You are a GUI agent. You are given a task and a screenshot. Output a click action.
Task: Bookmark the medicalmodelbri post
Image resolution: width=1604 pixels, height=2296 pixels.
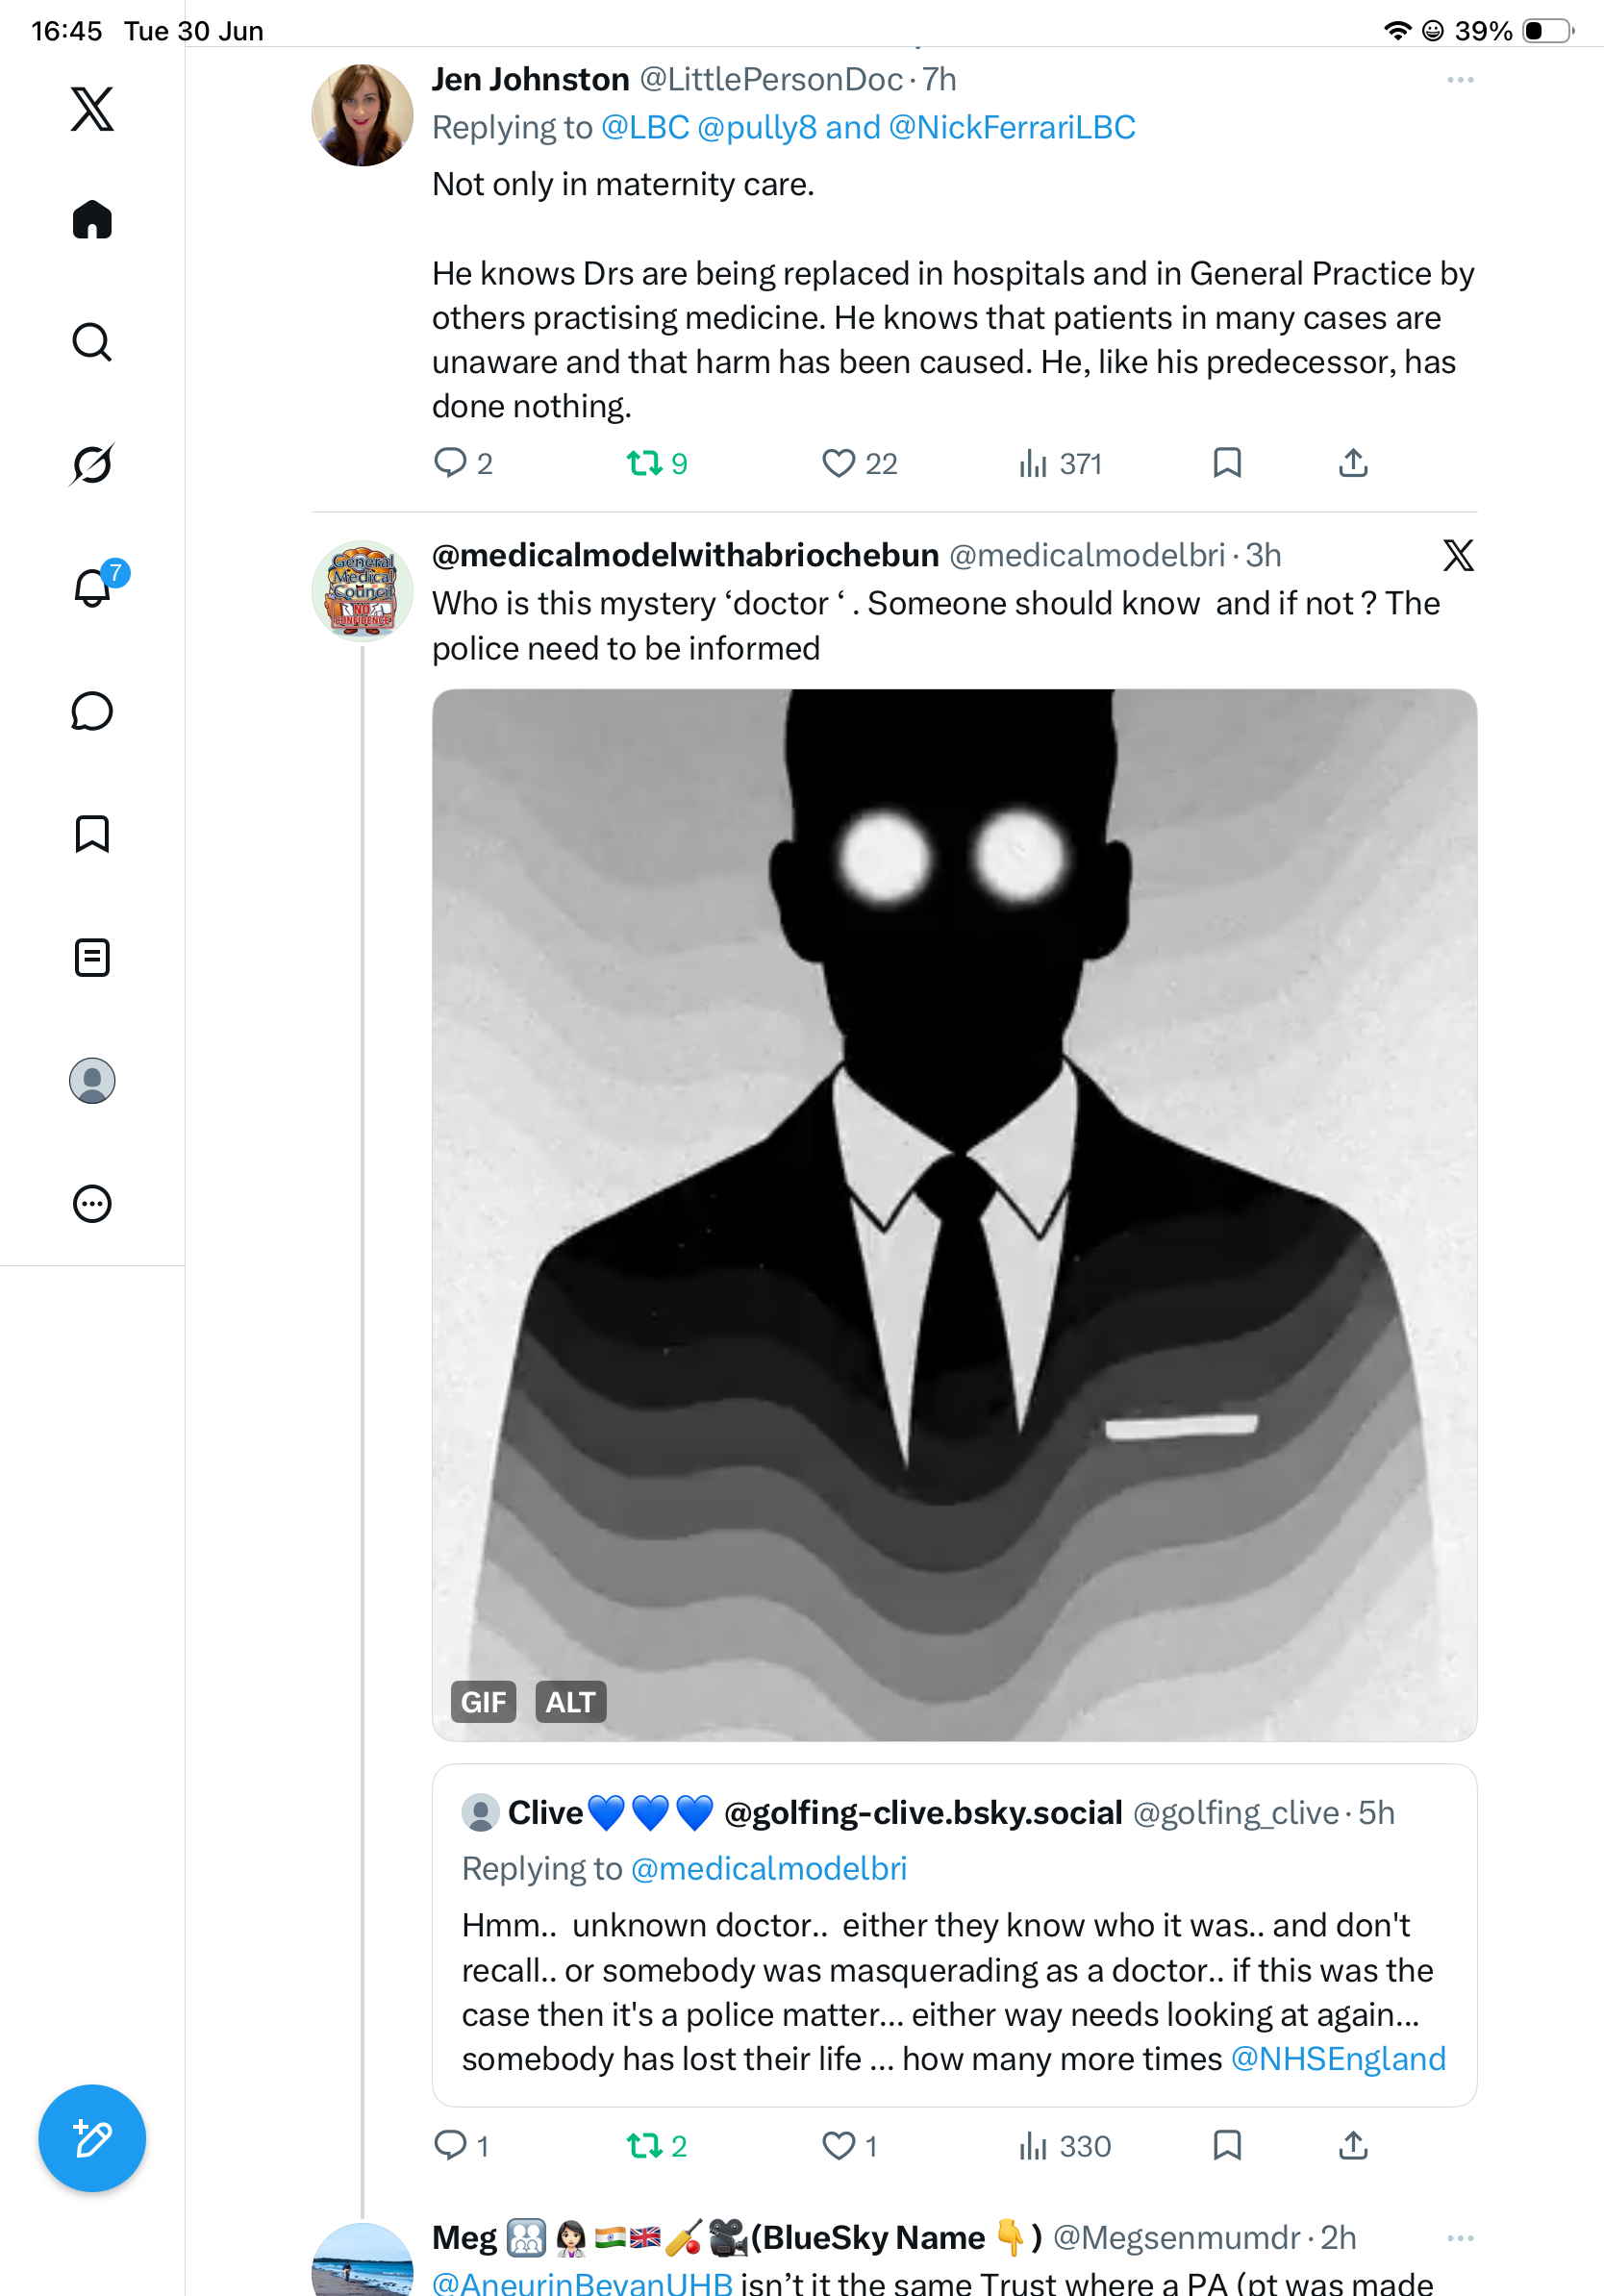(x=1227, y=2145)
